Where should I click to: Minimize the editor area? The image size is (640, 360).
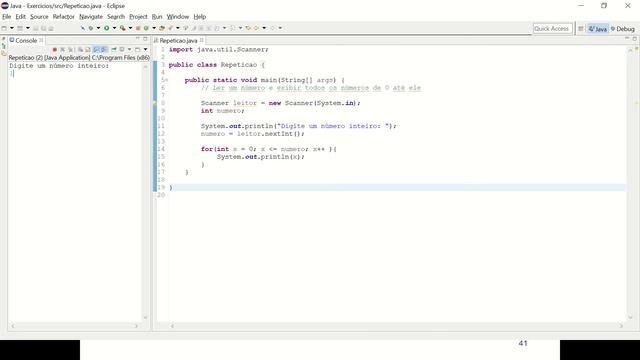[627, 38]
